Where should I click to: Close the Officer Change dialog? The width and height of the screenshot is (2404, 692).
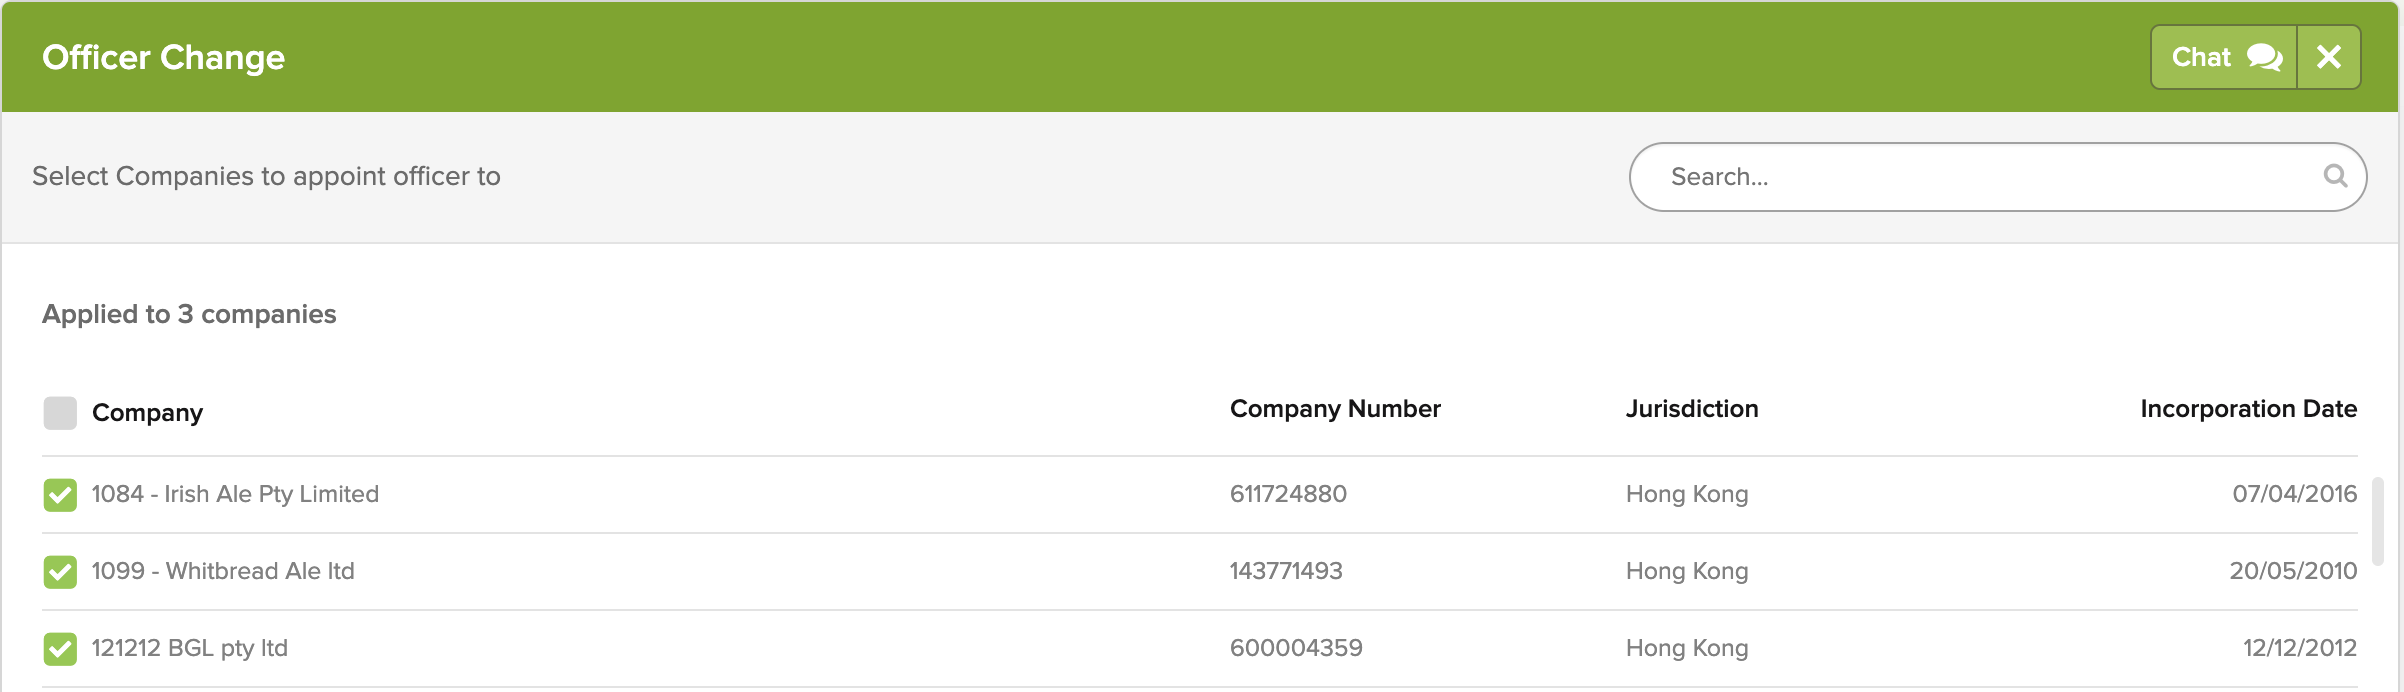2329,57
